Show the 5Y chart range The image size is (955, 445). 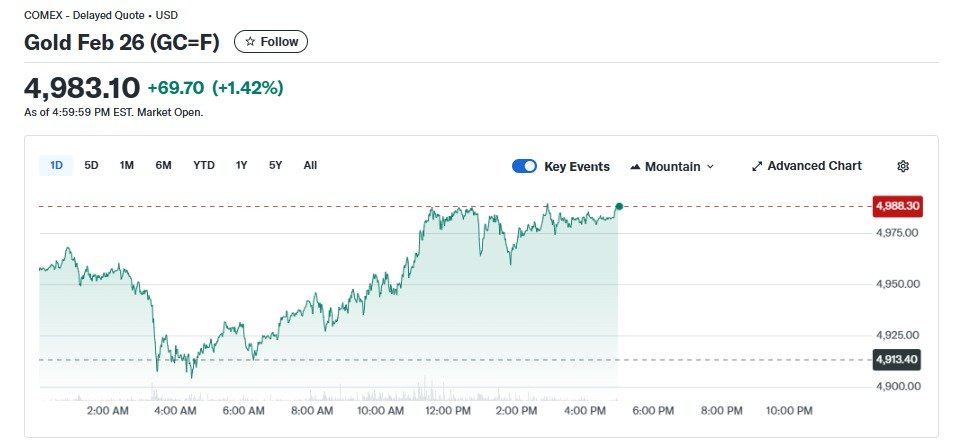(275, 165)
